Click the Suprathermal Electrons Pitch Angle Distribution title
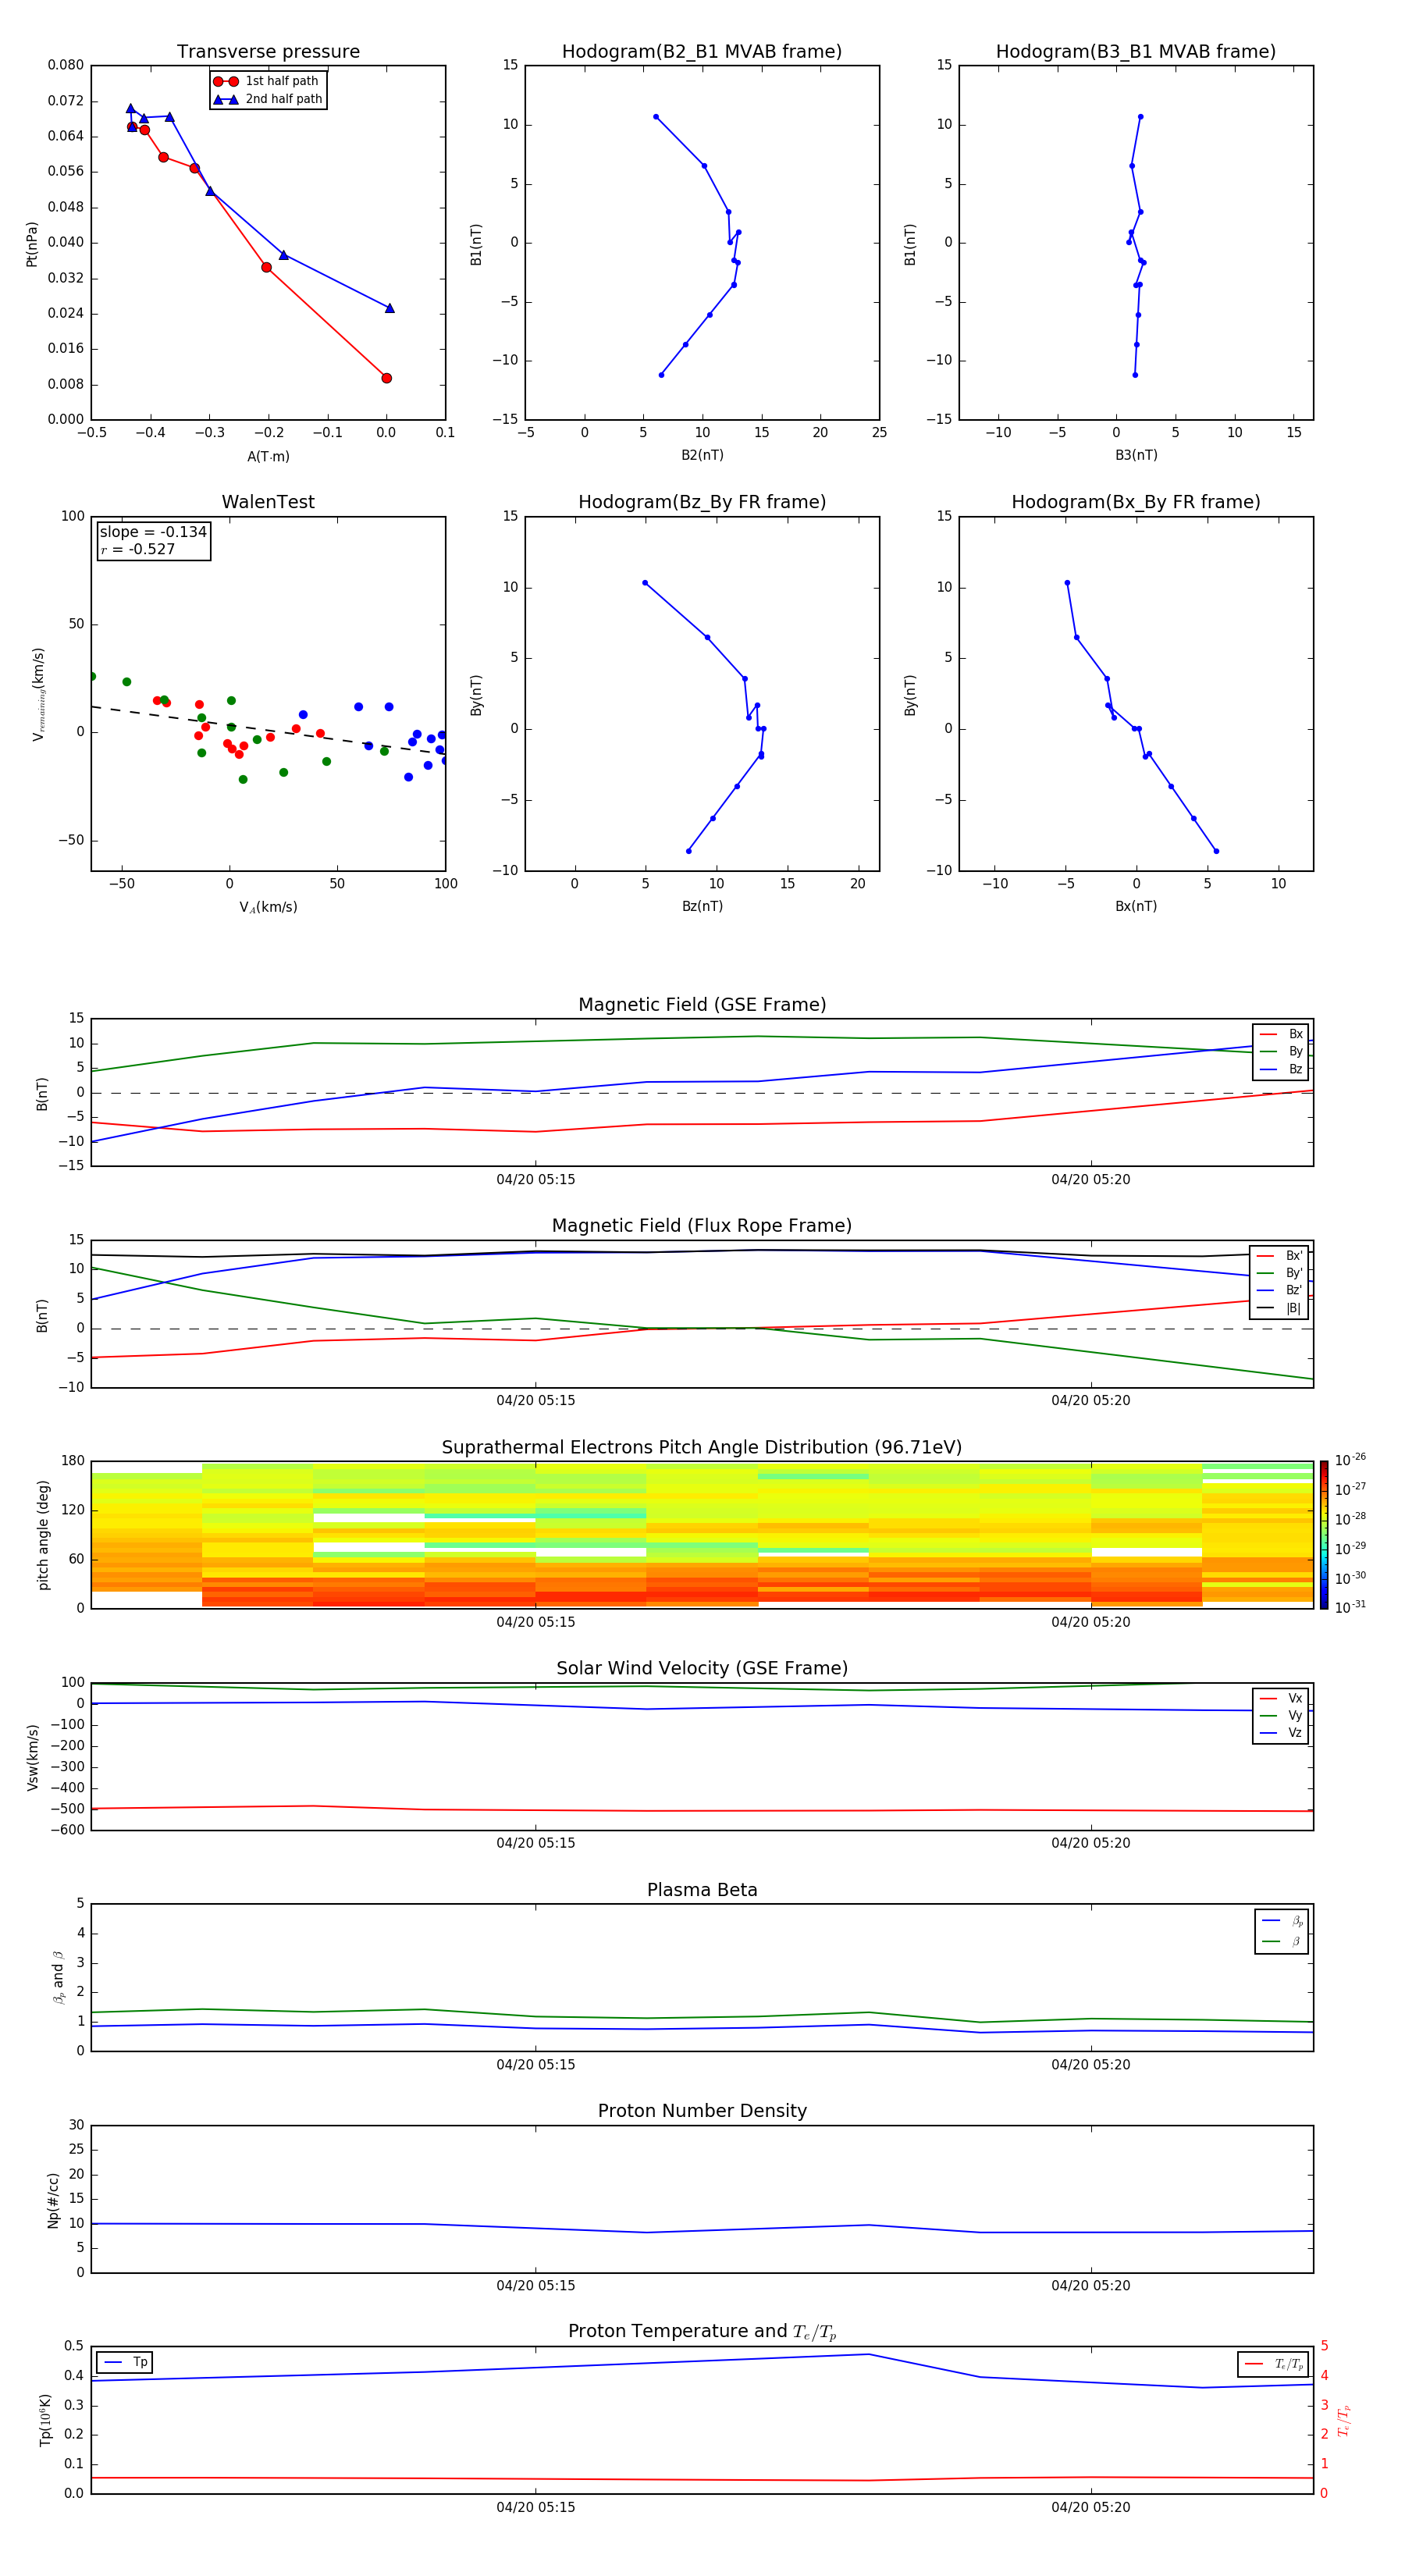 [x=702, y=1448]
